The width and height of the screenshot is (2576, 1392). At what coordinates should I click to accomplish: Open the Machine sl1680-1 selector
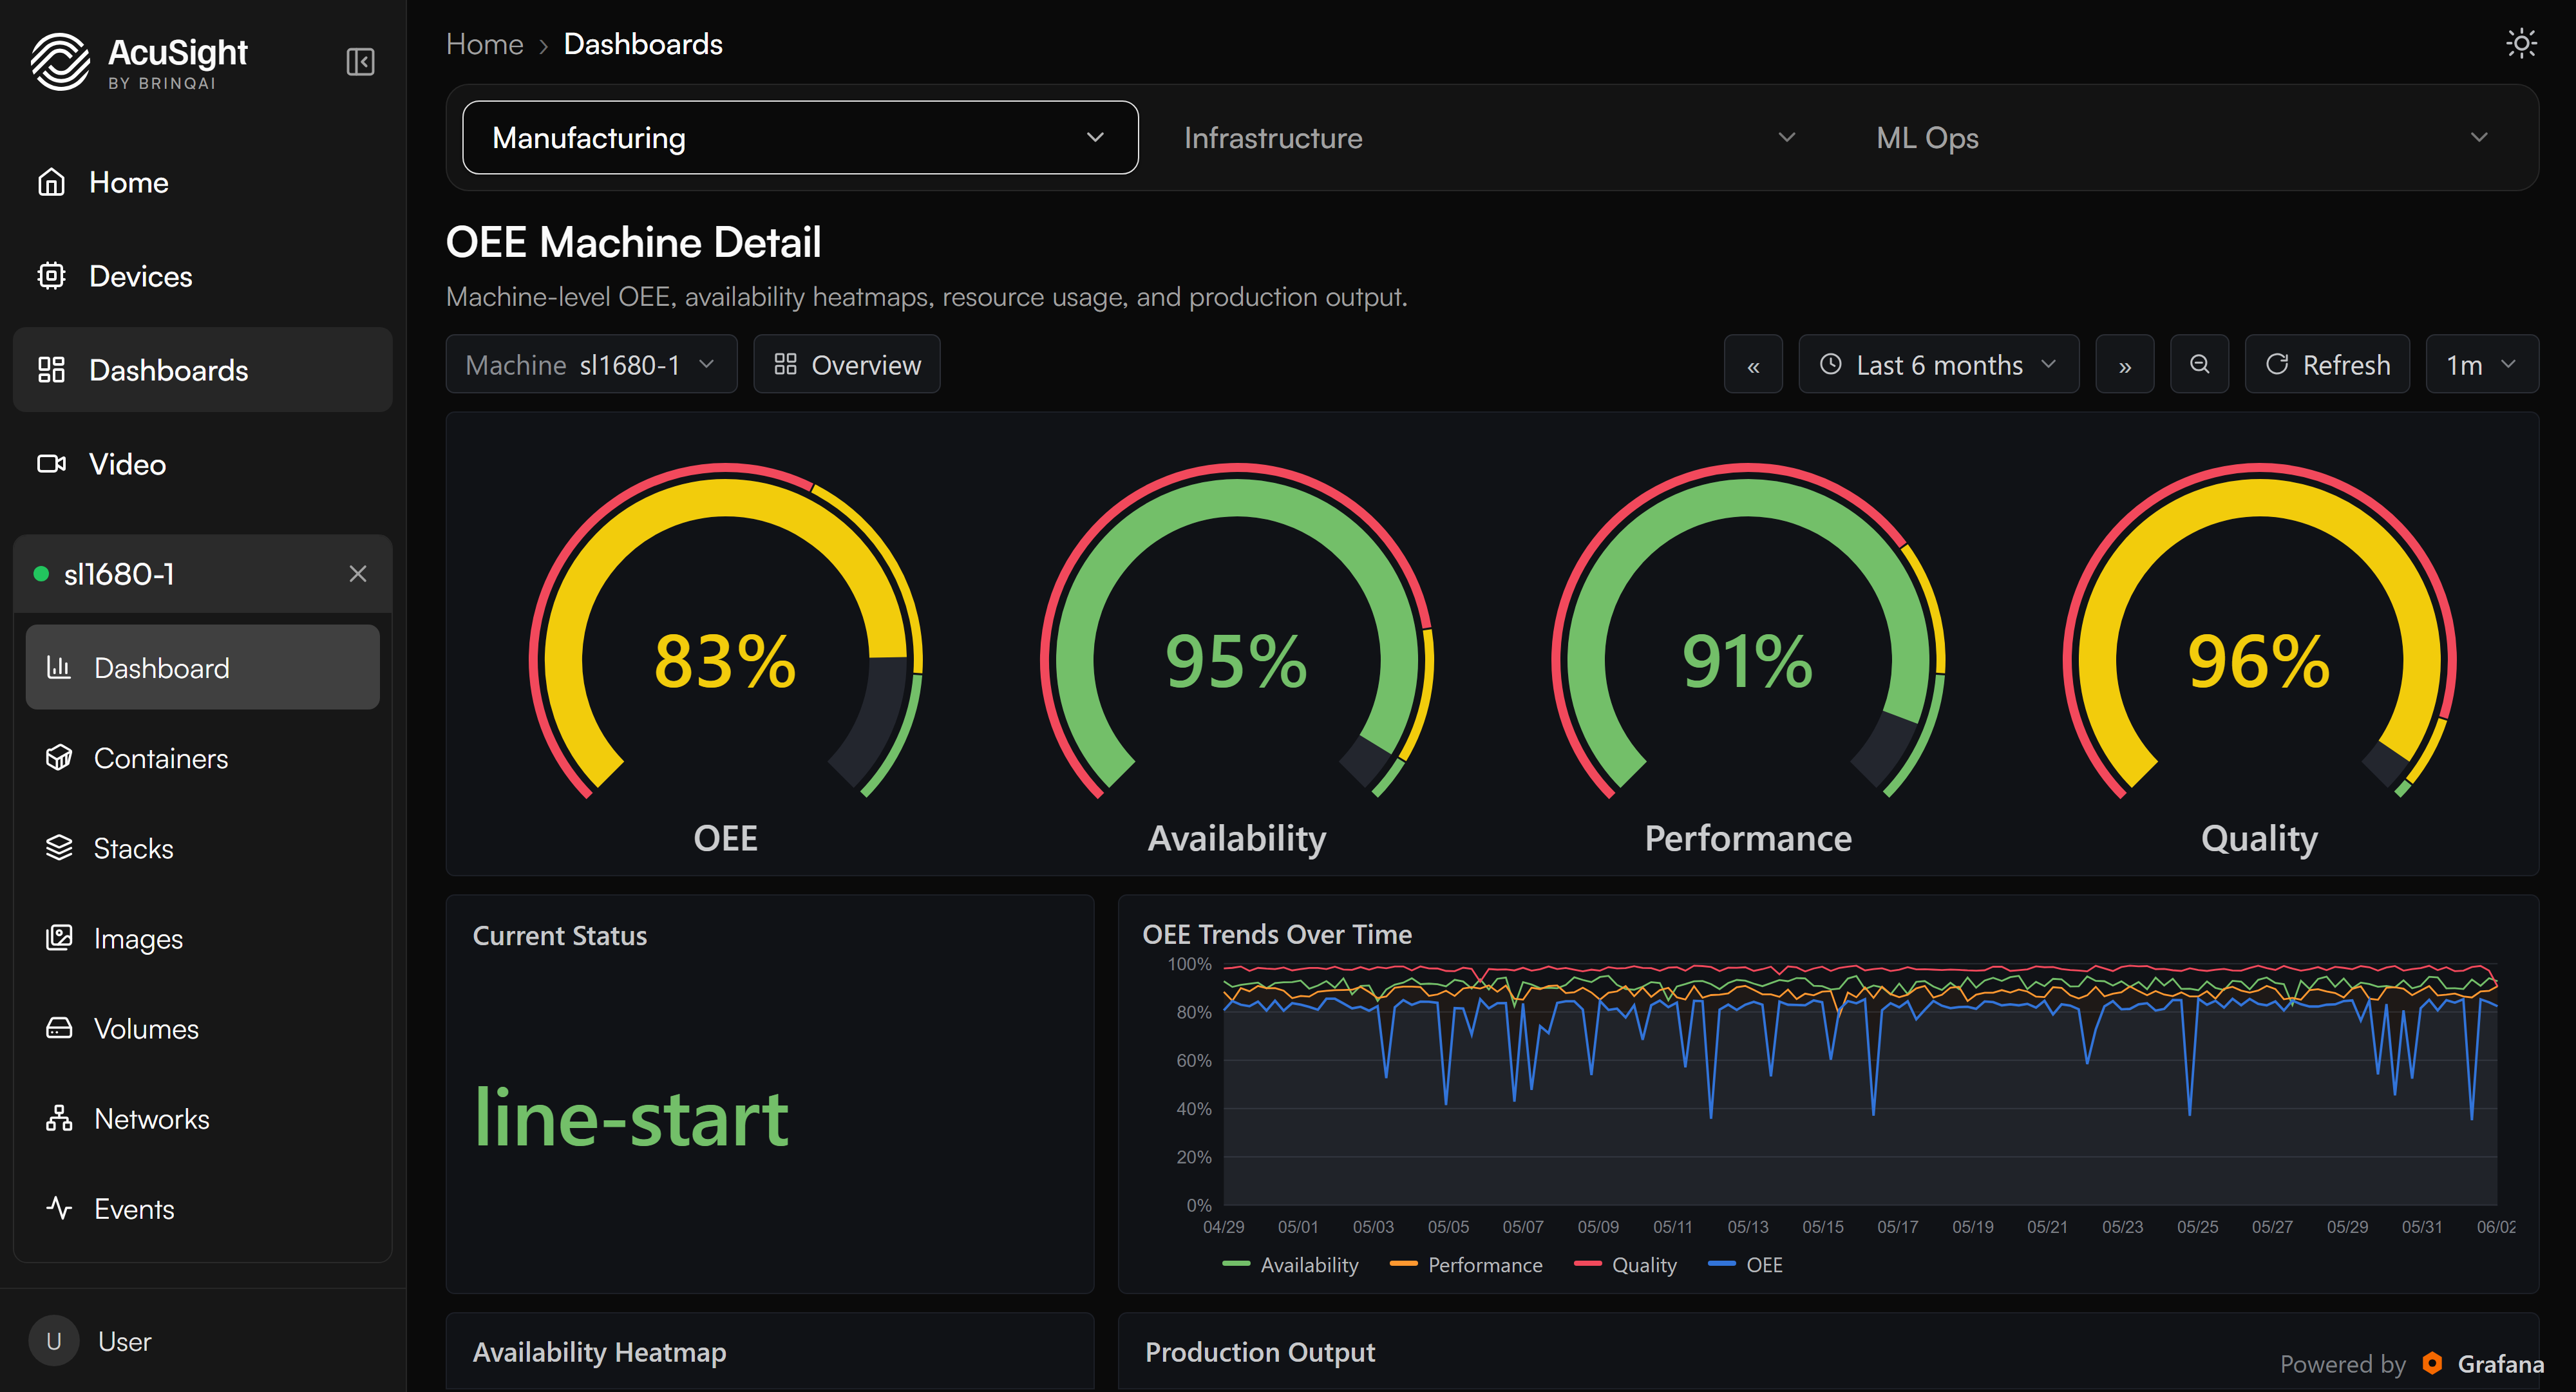point(591,365)
